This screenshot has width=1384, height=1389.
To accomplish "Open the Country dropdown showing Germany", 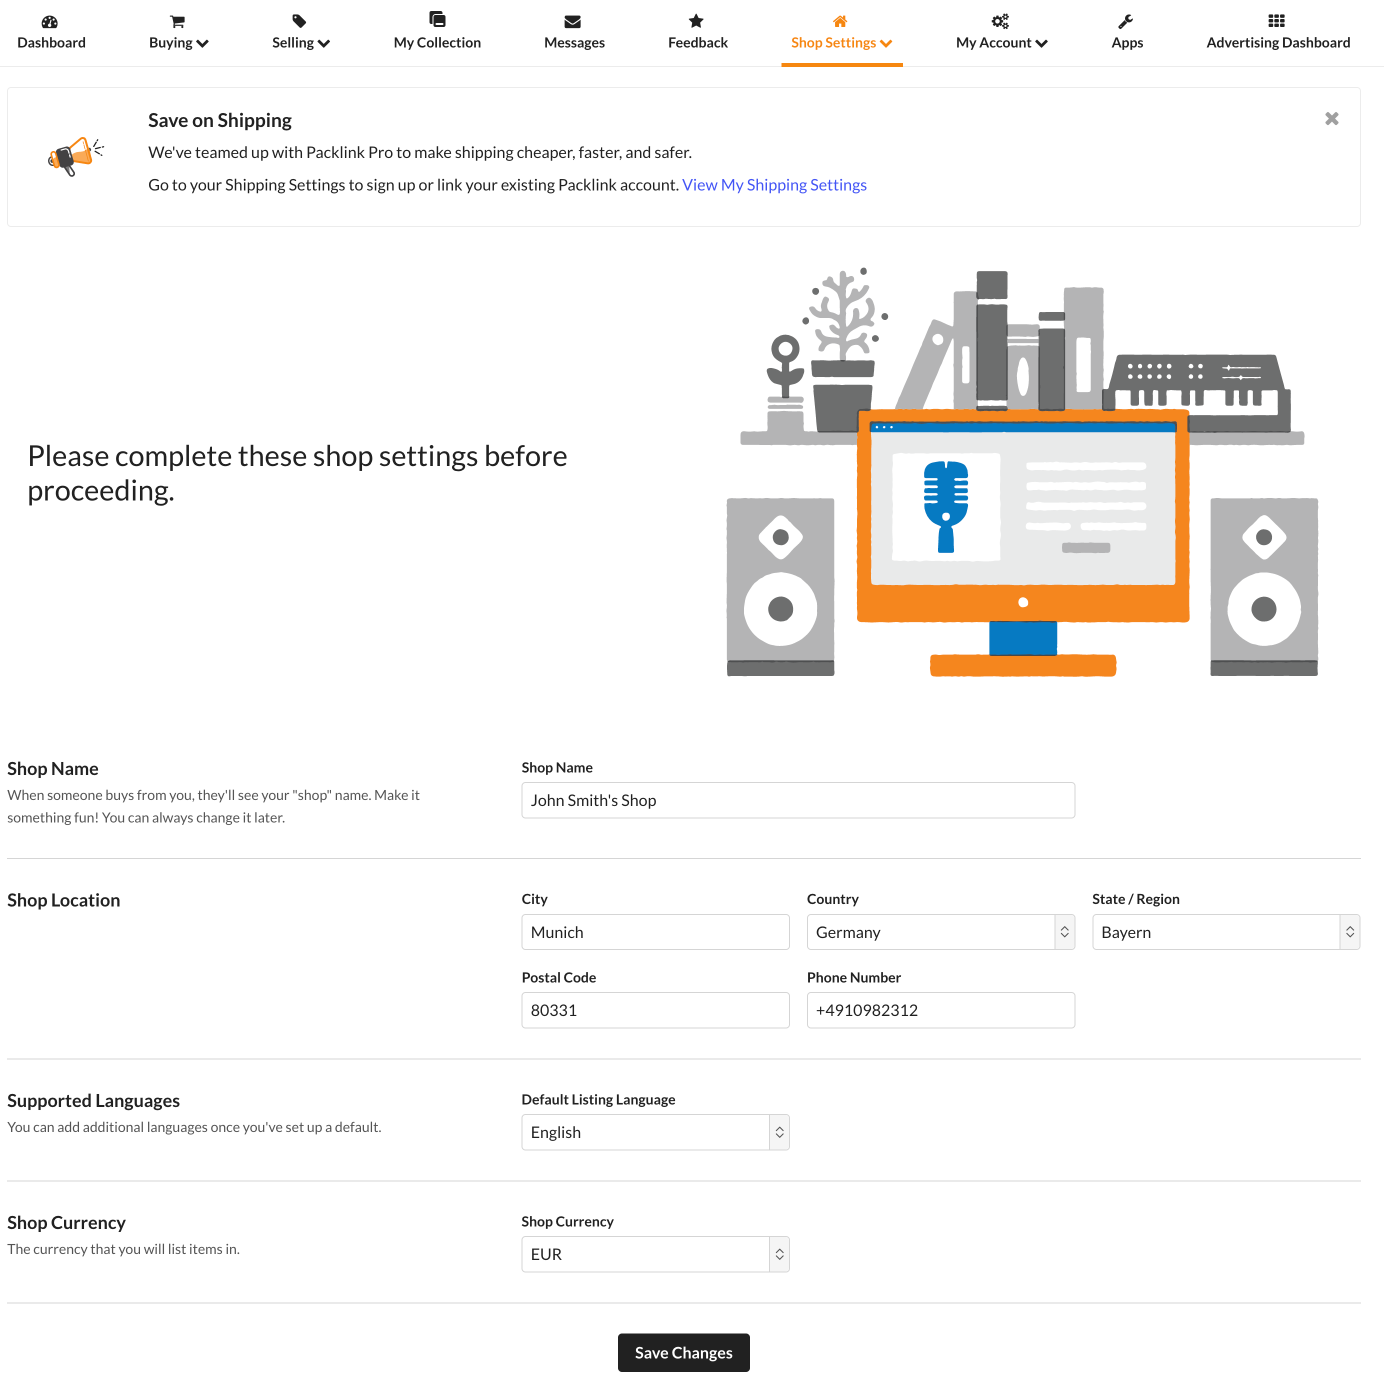I will click(940, 932).
